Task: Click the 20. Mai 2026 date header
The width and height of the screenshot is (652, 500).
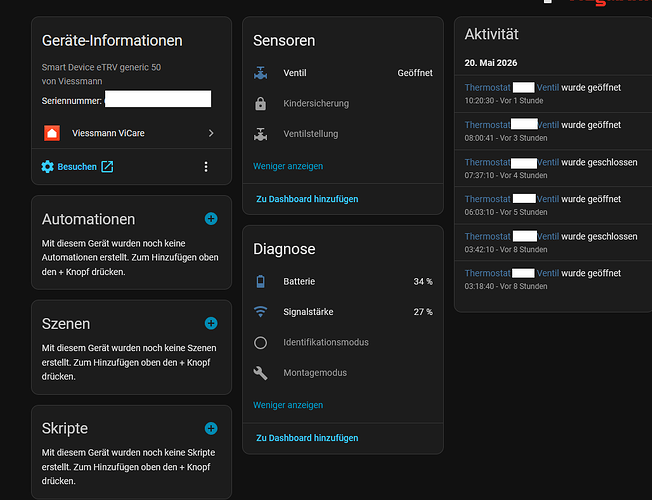Action: (x=491, y=63)
